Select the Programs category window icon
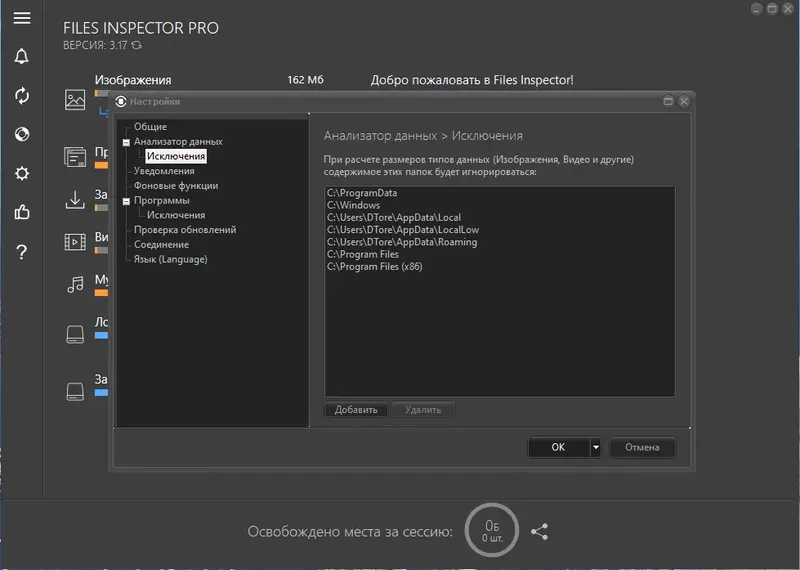 point(75,157)
